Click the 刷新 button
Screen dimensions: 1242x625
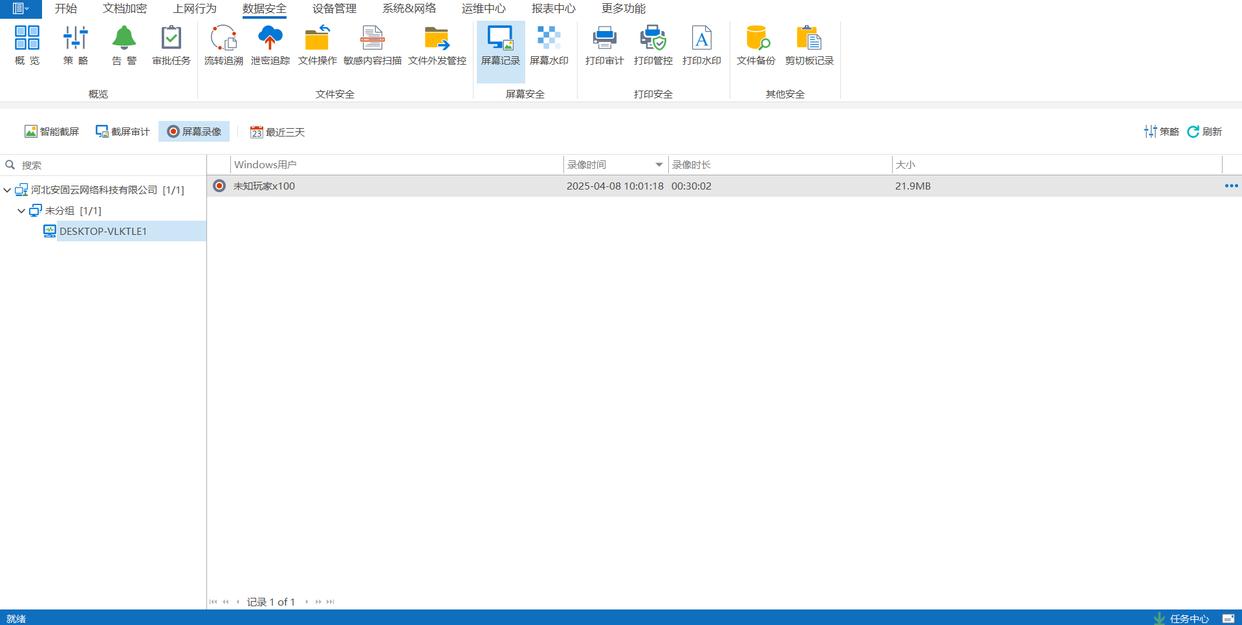pos(1205,132)
